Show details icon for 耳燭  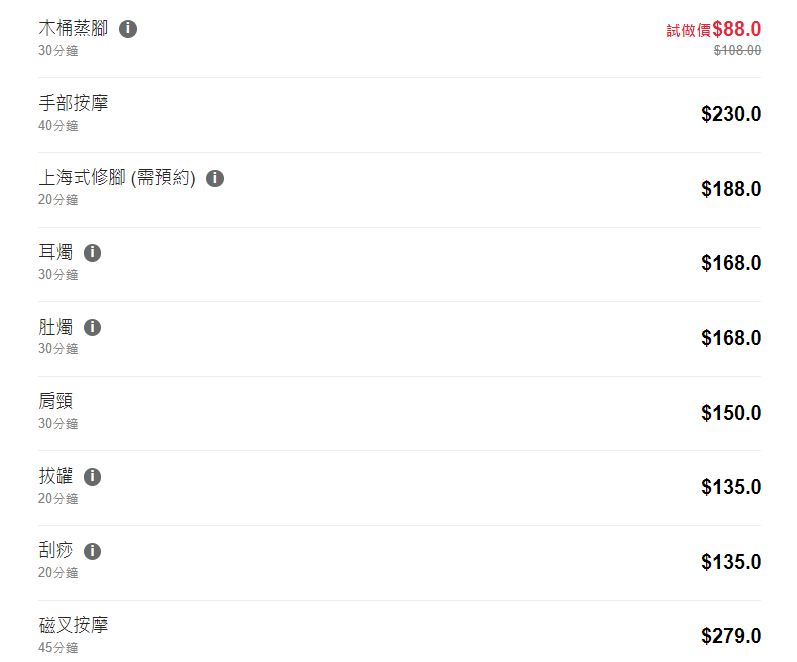pos(93,253)
